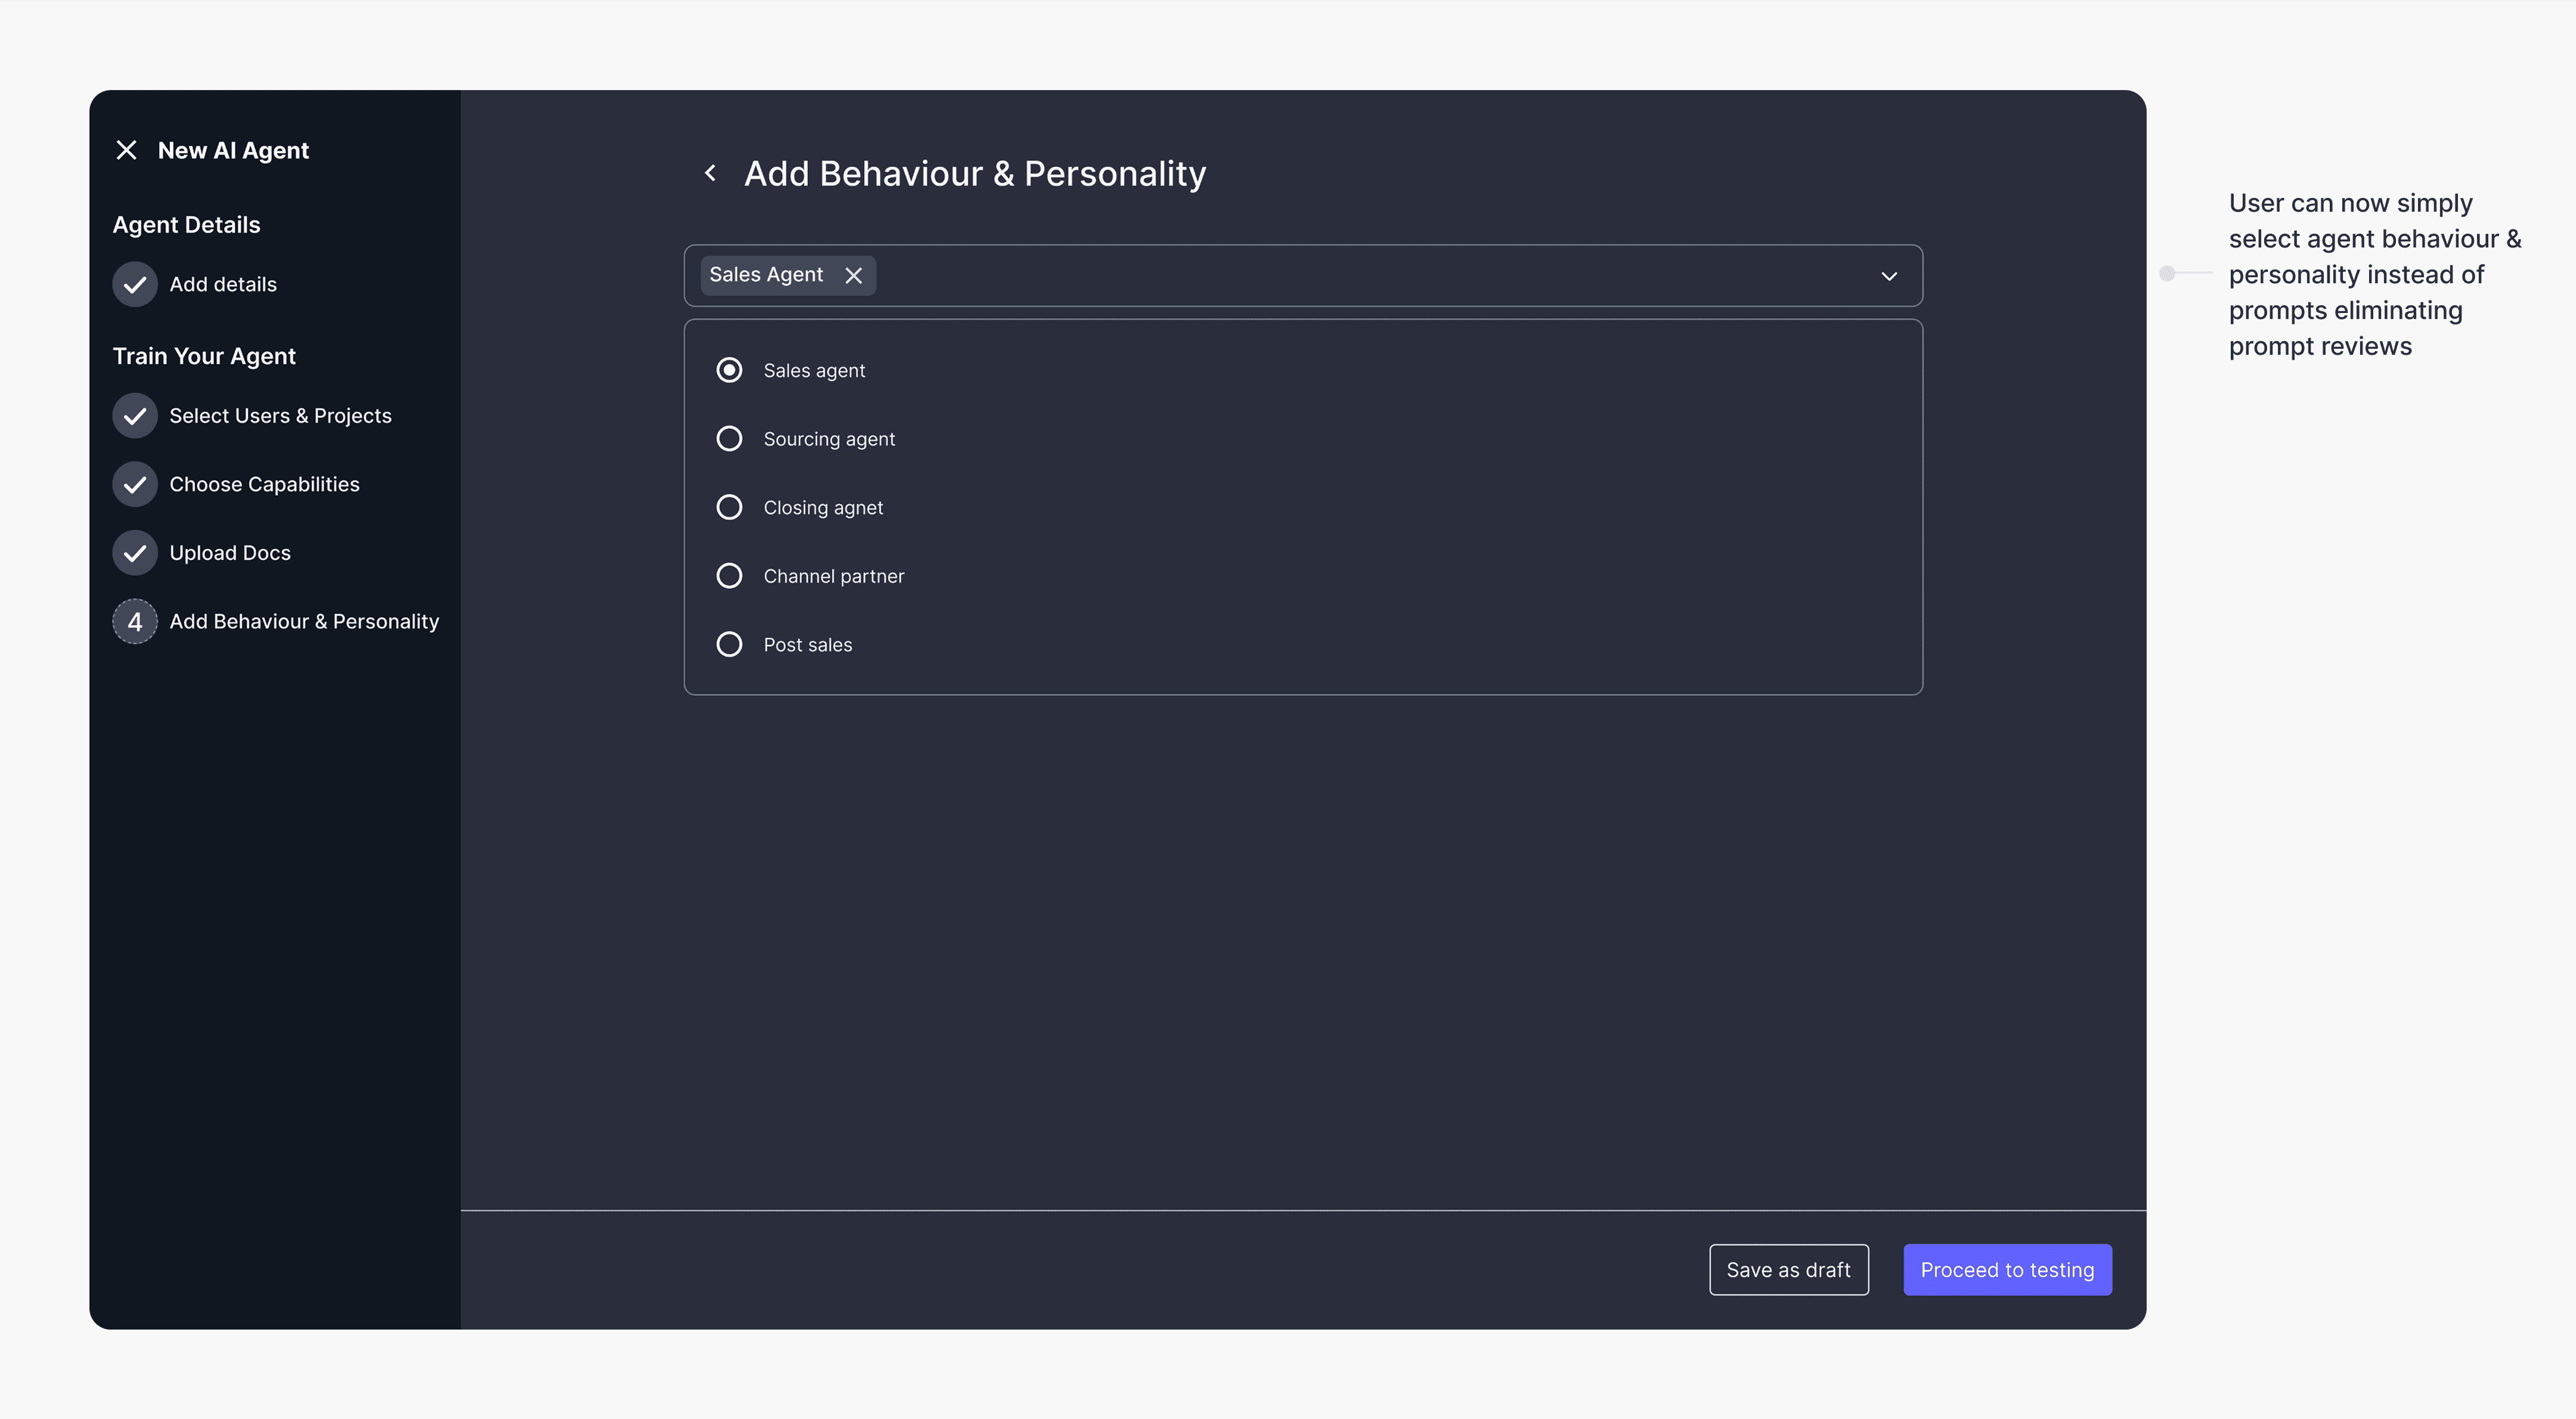The height and width of the screenshot is (1419, 2576).
Task: Collapse the dropdown using the chevron arrow
Action: (x=1889, y=276)
